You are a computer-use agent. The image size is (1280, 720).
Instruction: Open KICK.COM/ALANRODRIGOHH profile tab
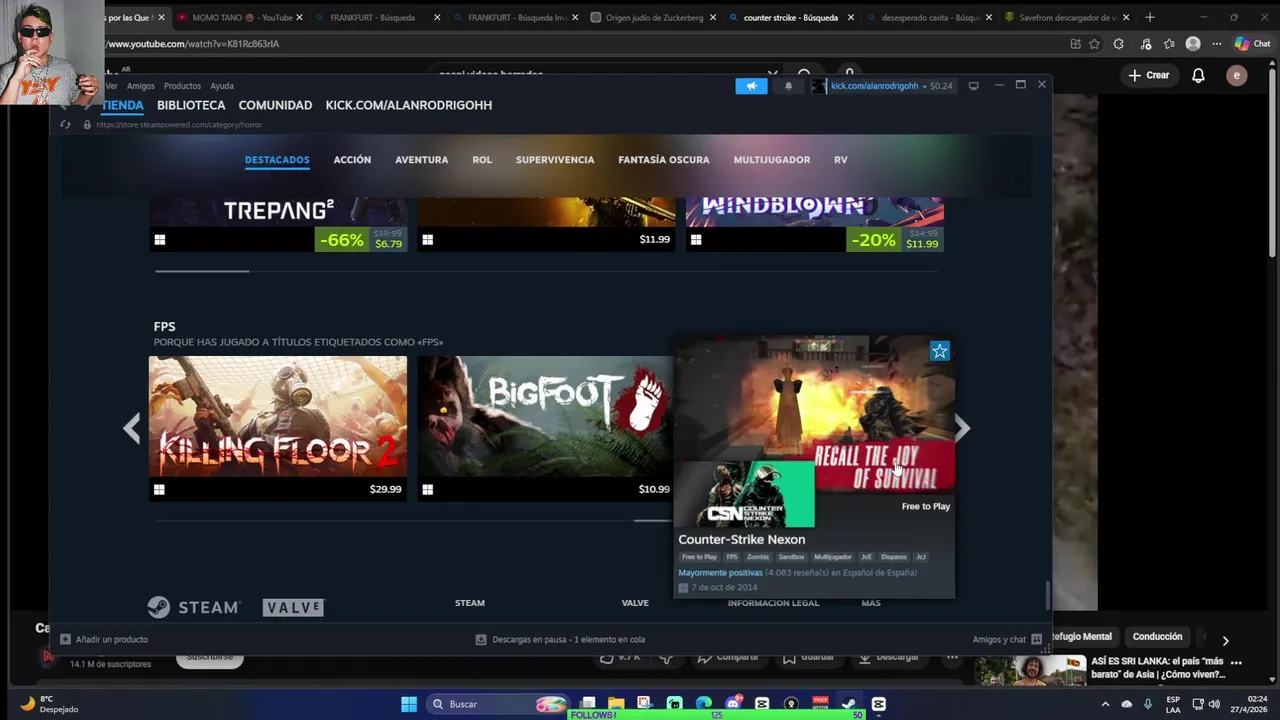[x=408, y=105]
